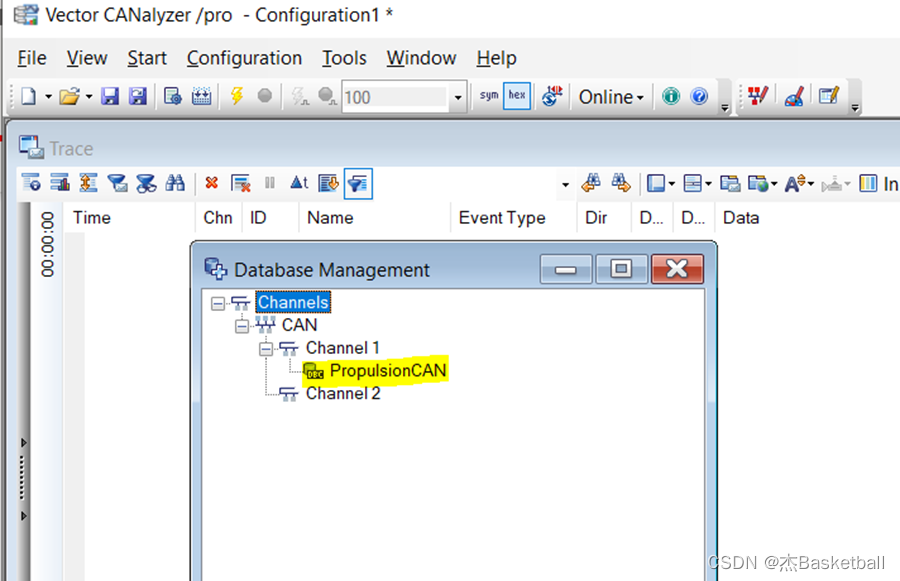Click the Trace copy-window icon
900x581 pixels.
click(x=730, y=184)
